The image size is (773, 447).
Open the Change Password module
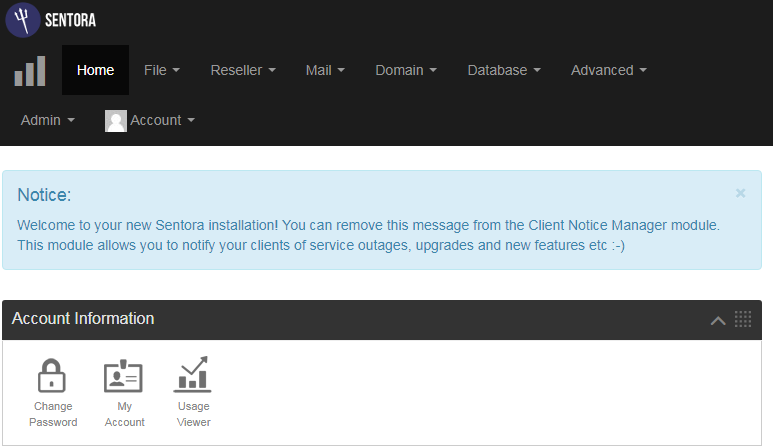tap(53, 393)
